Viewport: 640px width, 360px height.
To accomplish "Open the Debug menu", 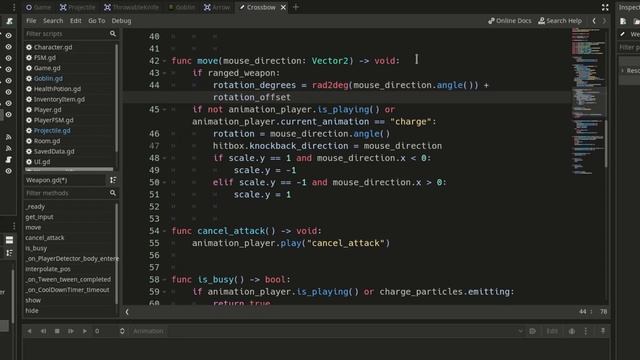I will (x=121, y=20).
